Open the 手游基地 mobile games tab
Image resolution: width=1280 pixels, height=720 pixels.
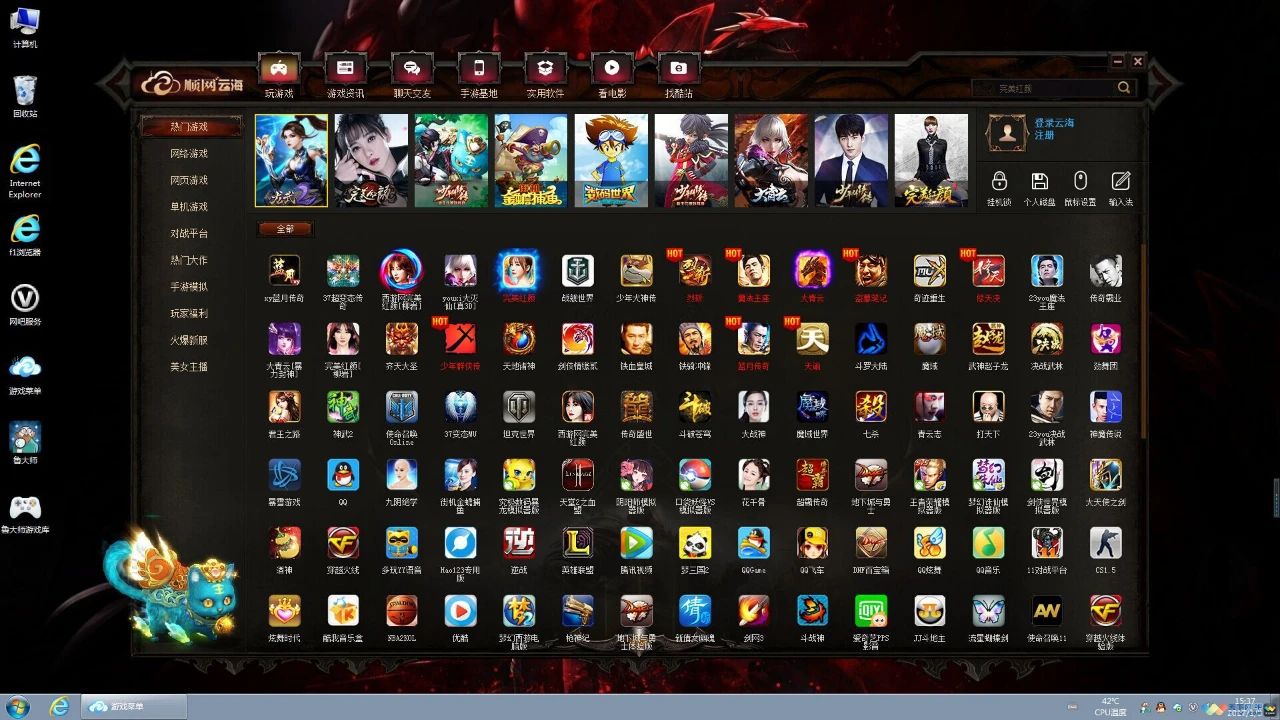click(479, 76)
